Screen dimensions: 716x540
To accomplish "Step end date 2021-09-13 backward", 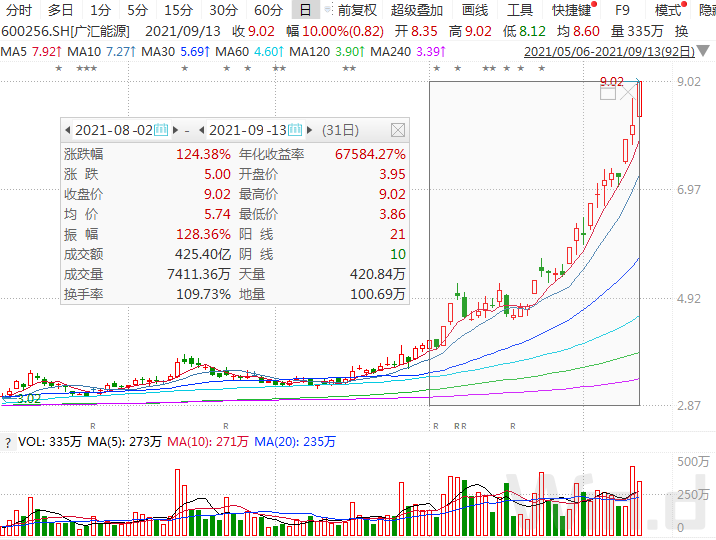I will pos(201,130).
